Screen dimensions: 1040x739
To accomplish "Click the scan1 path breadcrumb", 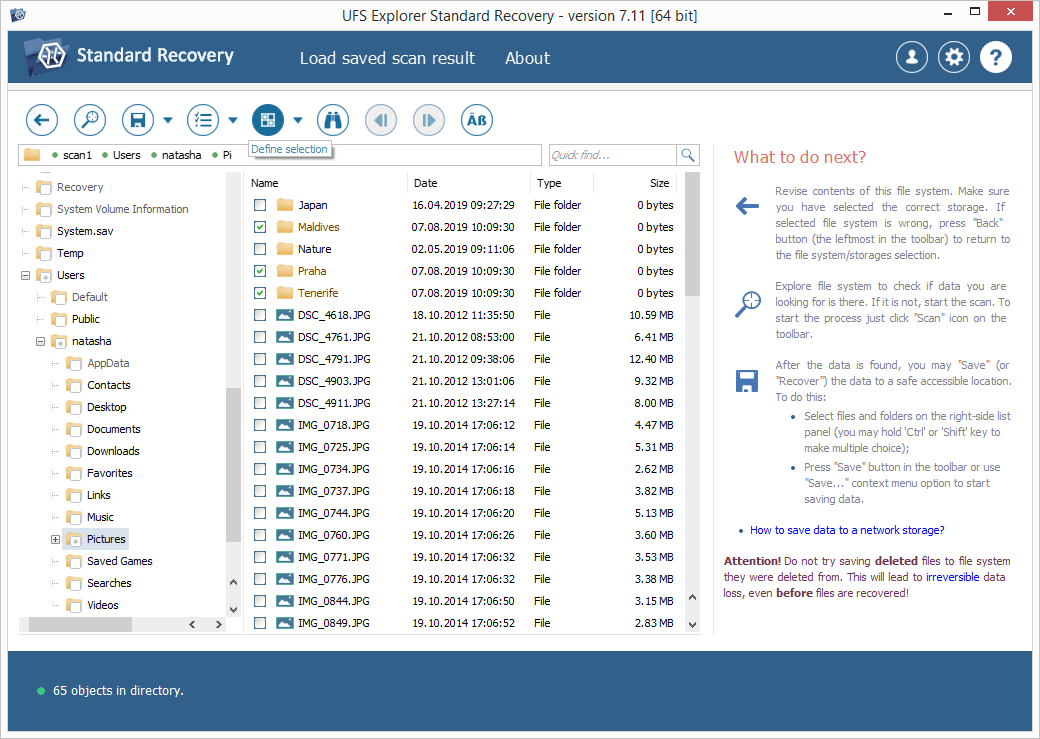I will pos(77,155).
